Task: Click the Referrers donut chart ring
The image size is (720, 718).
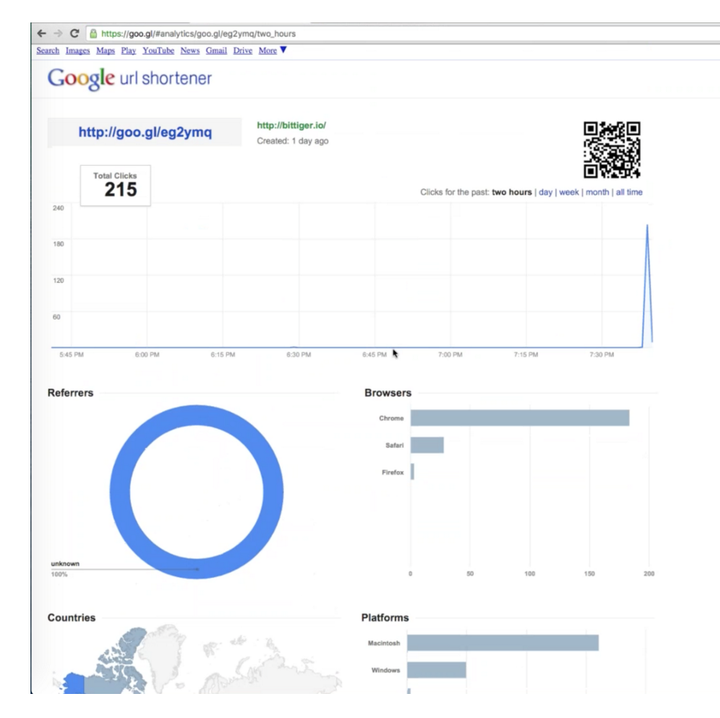Action: coord(119,492)
